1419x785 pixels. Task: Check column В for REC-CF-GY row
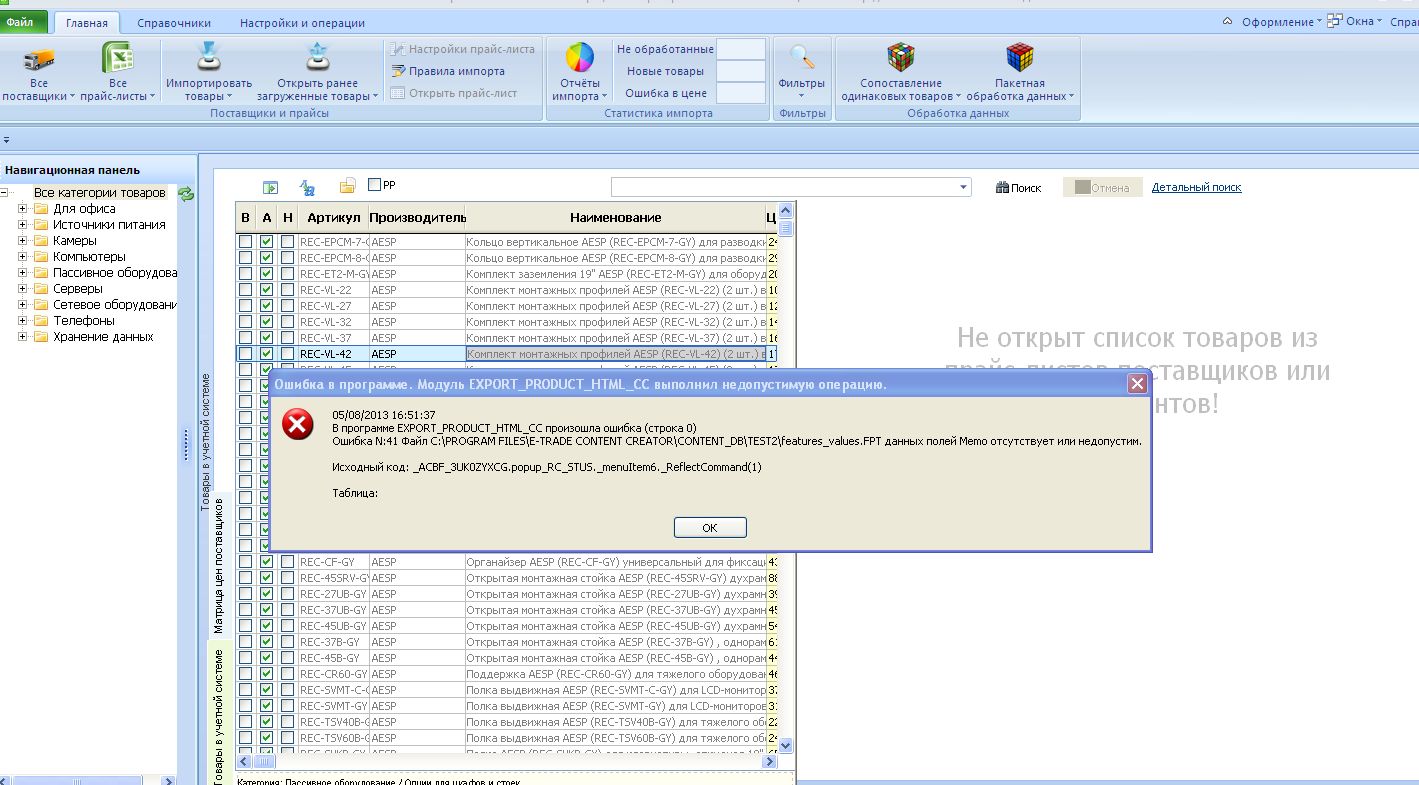click(x=245, y=562)
